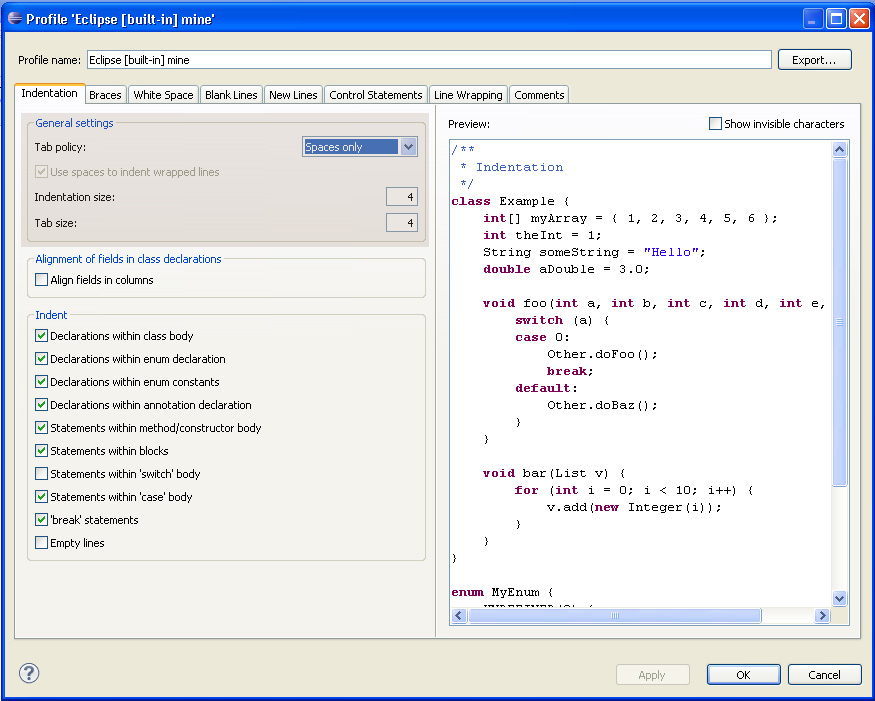Select the Control Statements tab
The height and width of the screenshot is (701, 875).
coord(376,95)
